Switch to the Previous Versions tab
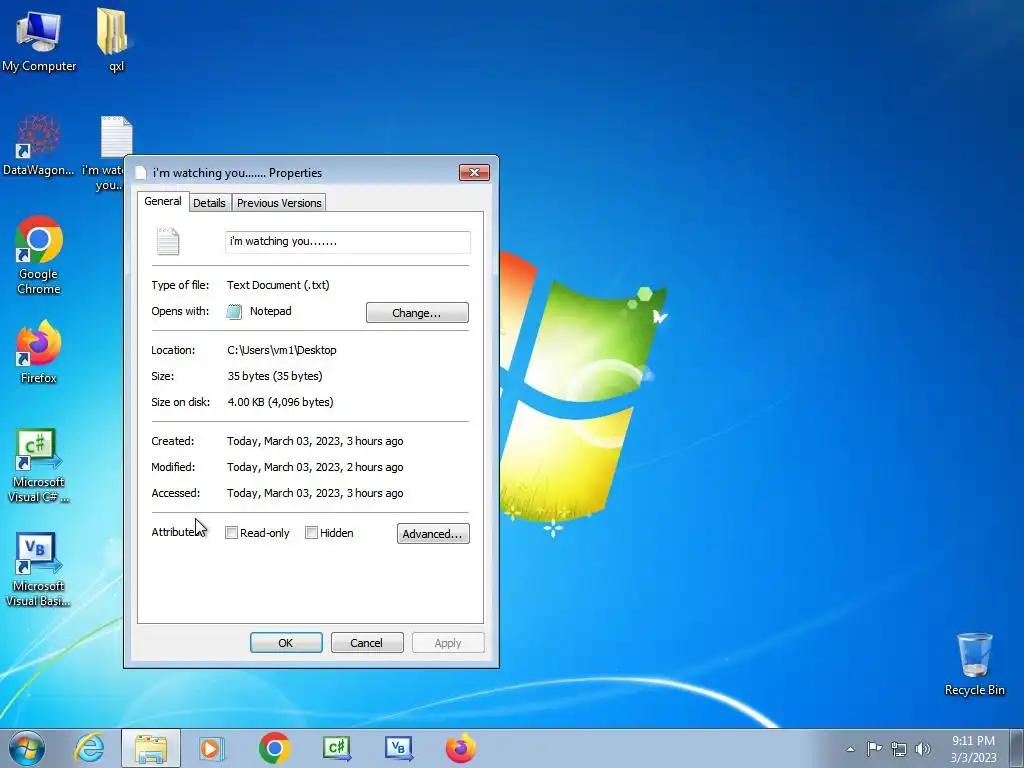Screen dimensions: 1024x768 [x=279, y=203]
